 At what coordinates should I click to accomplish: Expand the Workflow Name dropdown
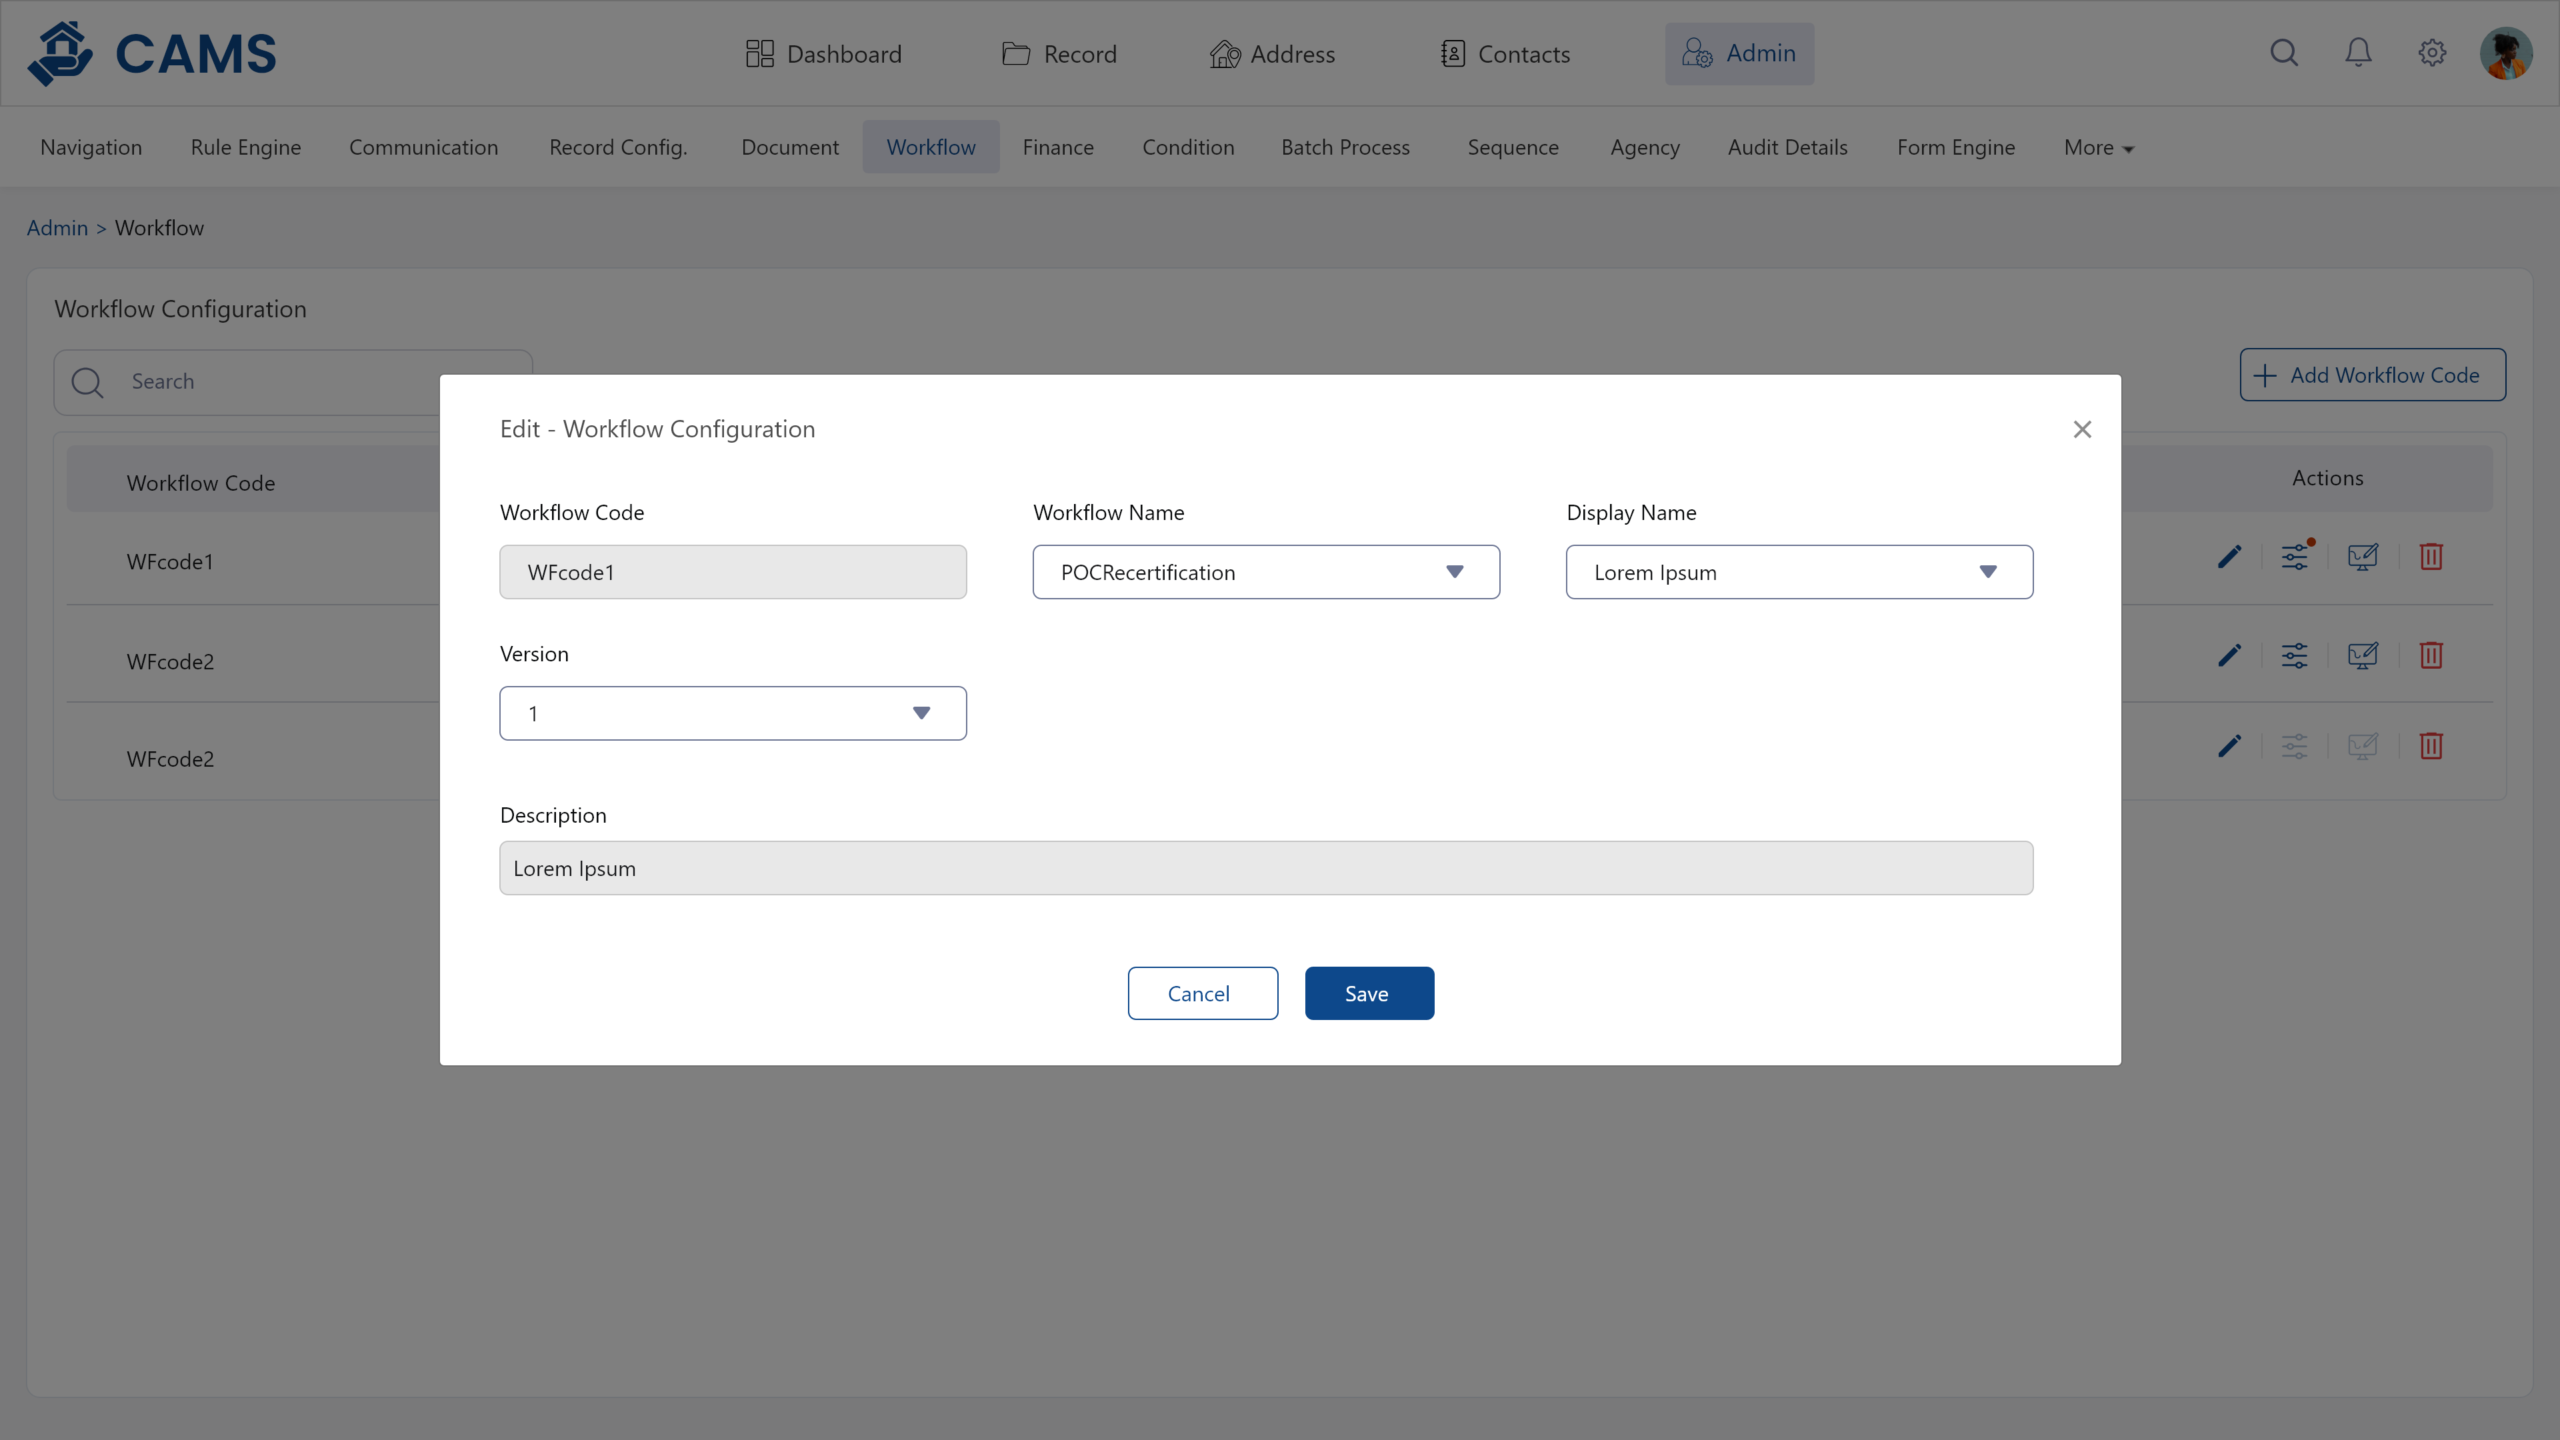[x=1265, y=572]
